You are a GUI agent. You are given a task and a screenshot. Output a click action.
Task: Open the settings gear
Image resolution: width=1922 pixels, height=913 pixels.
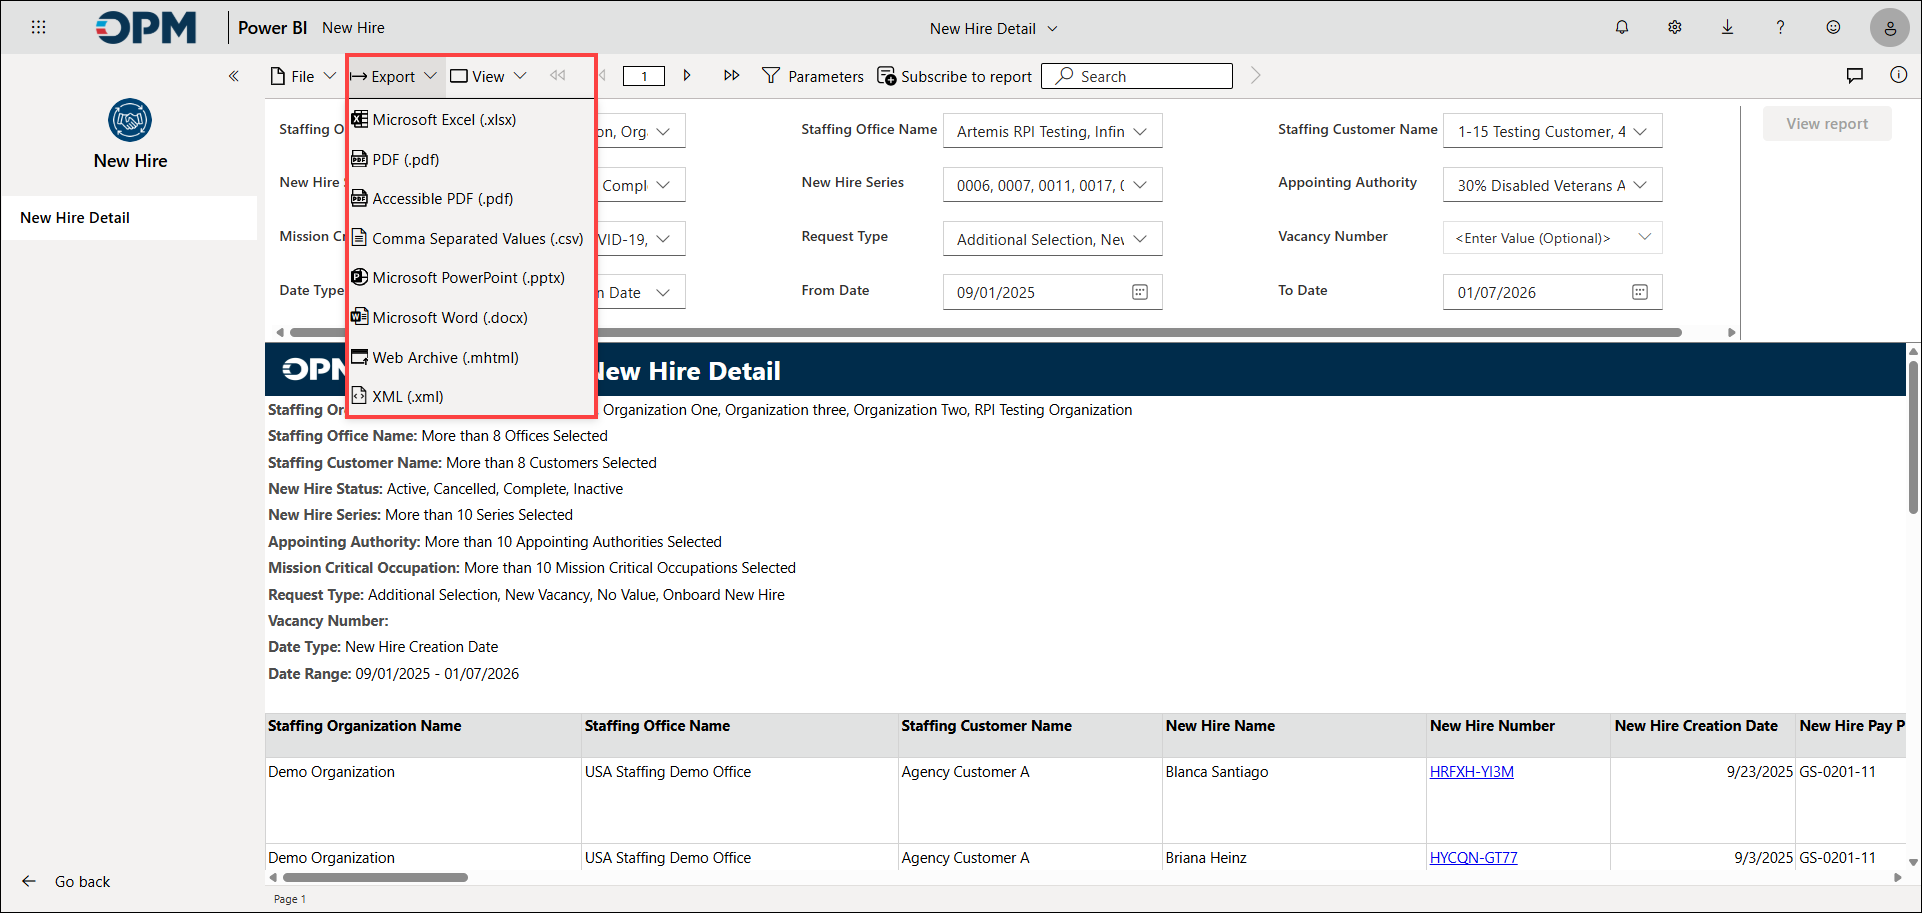[1675, 27]
